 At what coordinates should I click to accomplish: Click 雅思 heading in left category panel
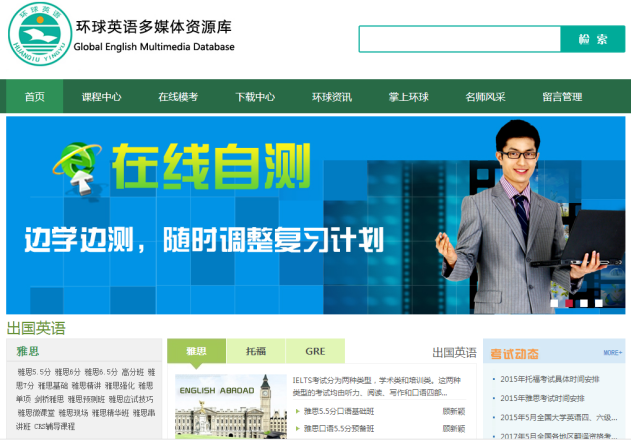click(x=28, y=351)
